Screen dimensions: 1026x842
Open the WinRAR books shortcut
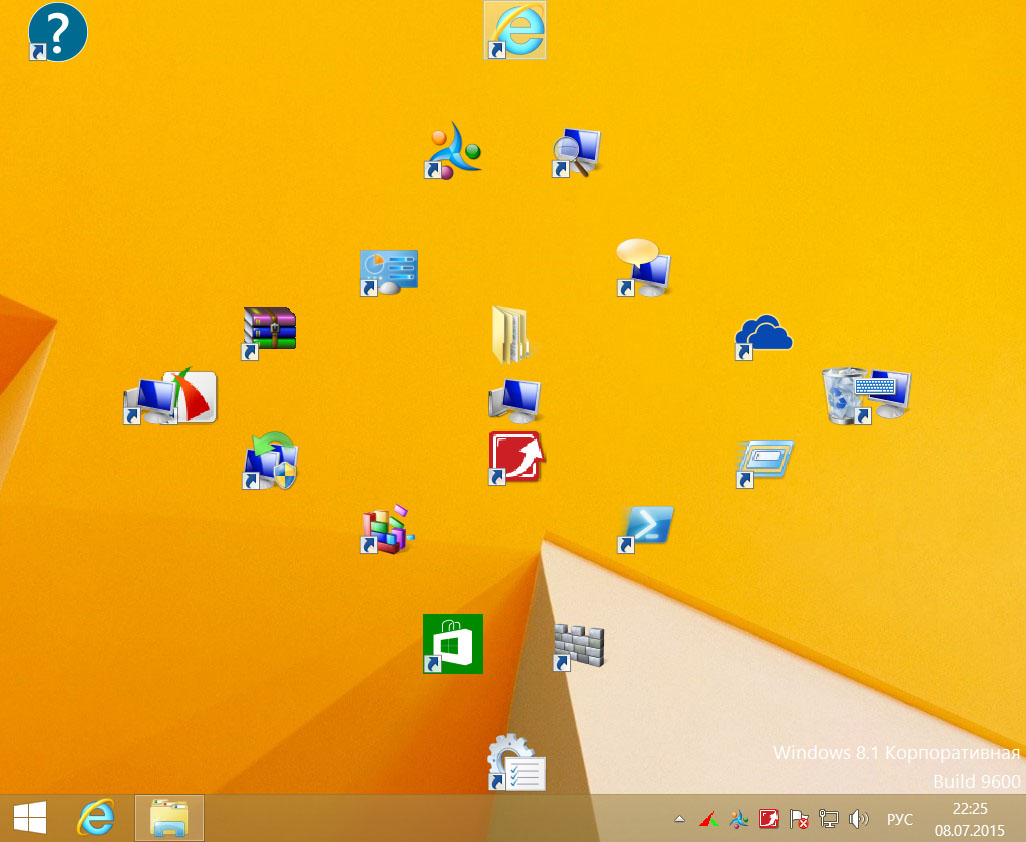[x=269, y=334]
